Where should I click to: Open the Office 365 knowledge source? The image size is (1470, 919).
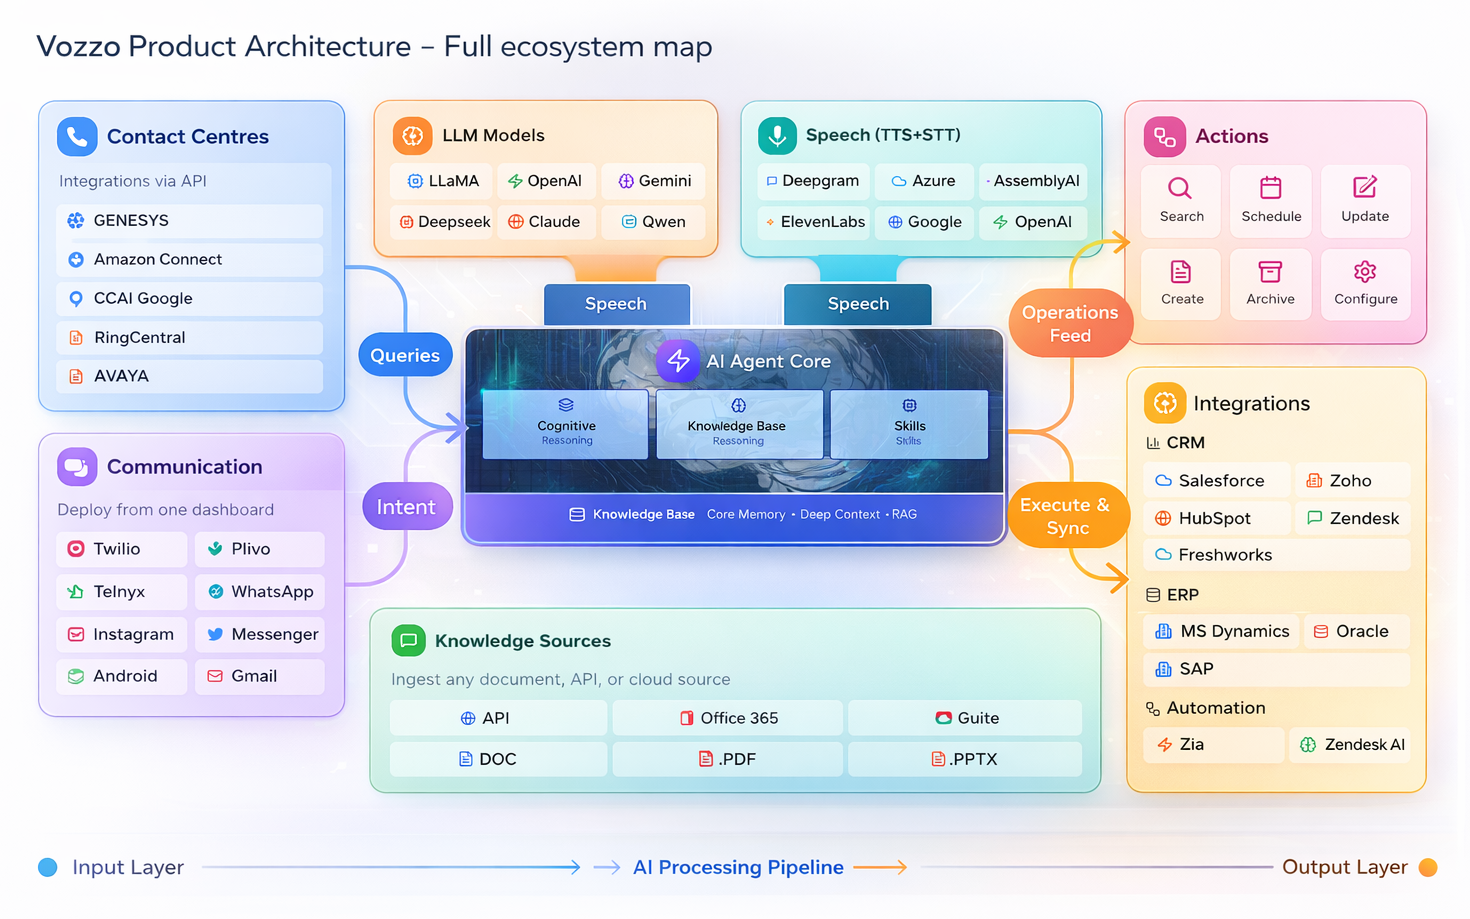click(x=728, y=718)
